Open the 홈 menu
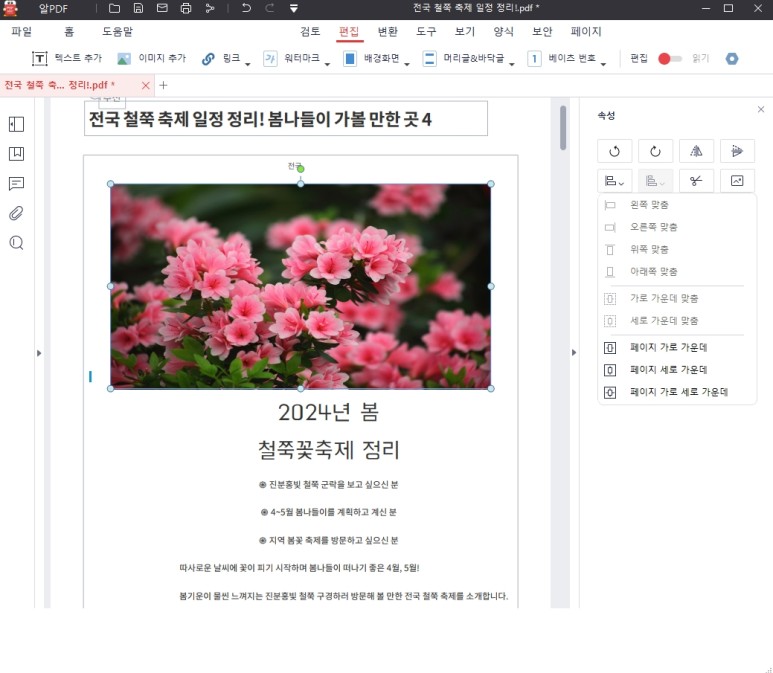Viewport: 773px width, 673px height. click(x=69, y=32)
